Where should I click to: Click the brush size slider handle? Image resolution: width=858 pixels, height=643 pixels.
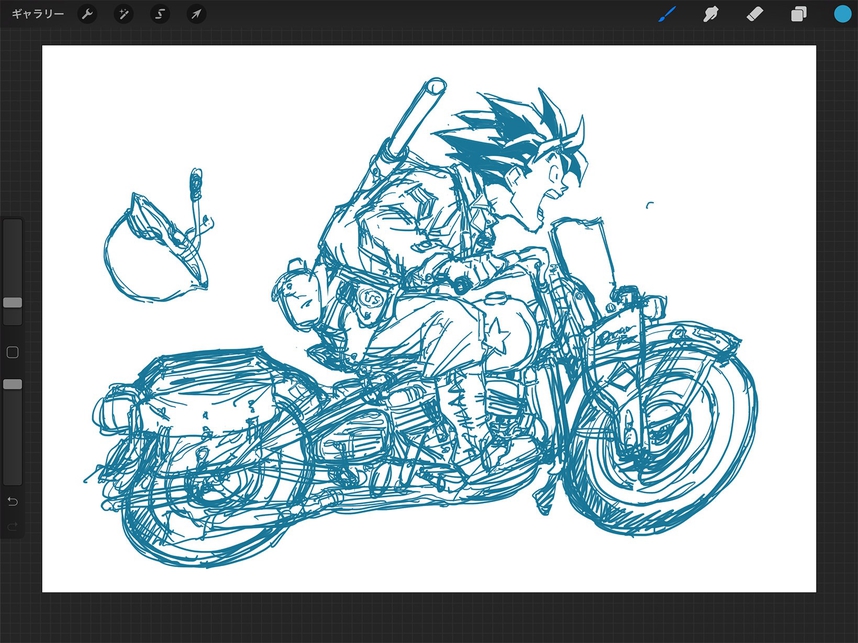point(13,302)
